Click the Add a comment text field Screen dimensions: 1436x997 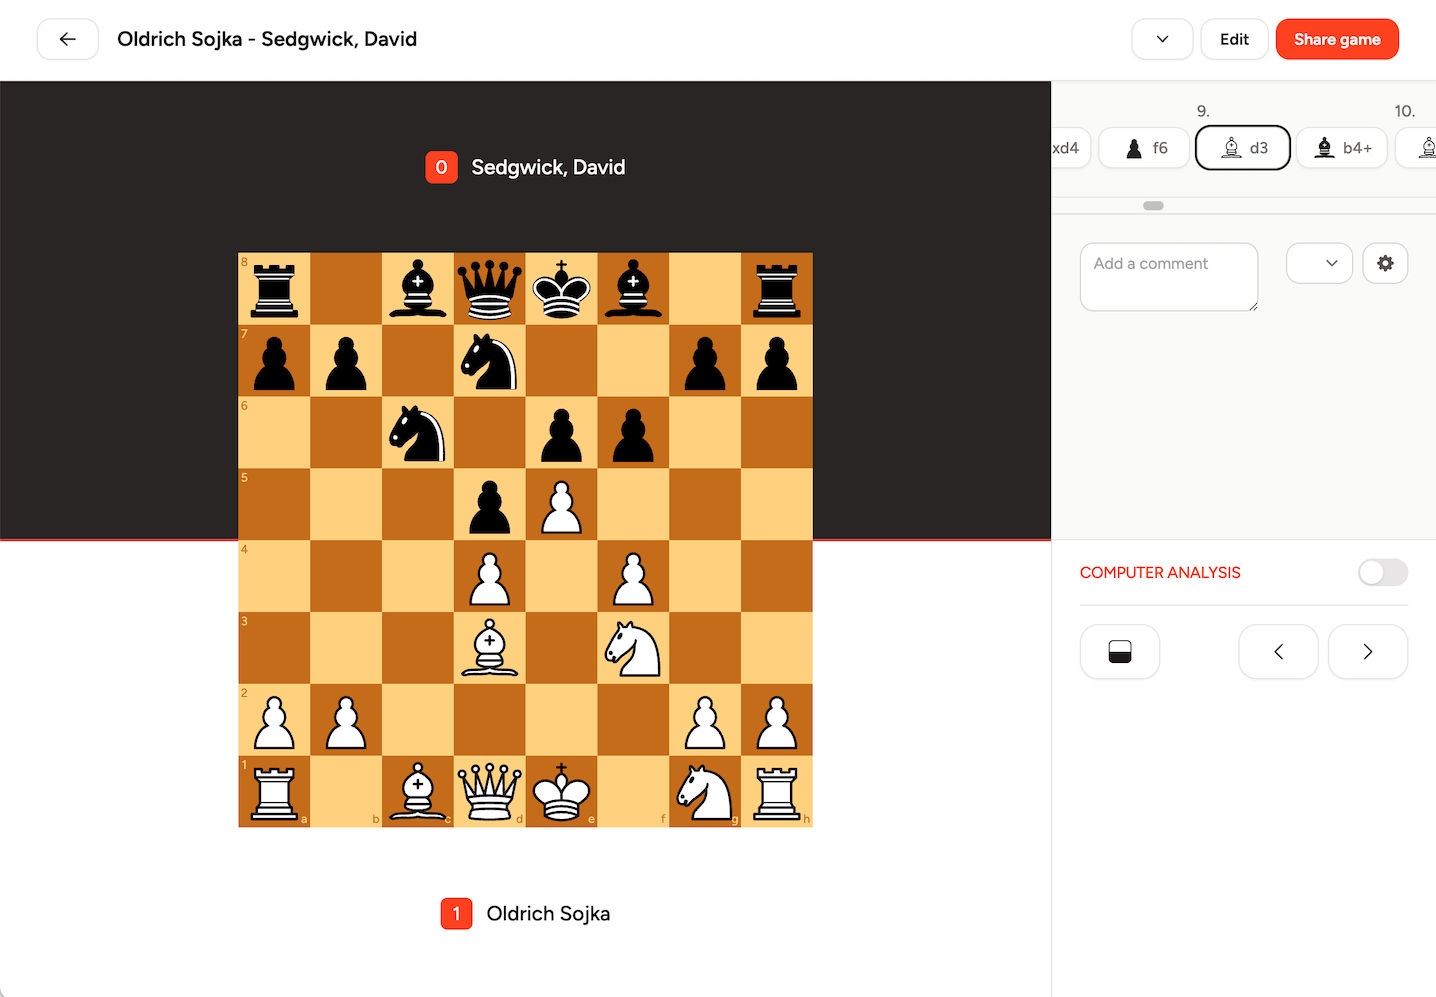(x=1168, y=276)
